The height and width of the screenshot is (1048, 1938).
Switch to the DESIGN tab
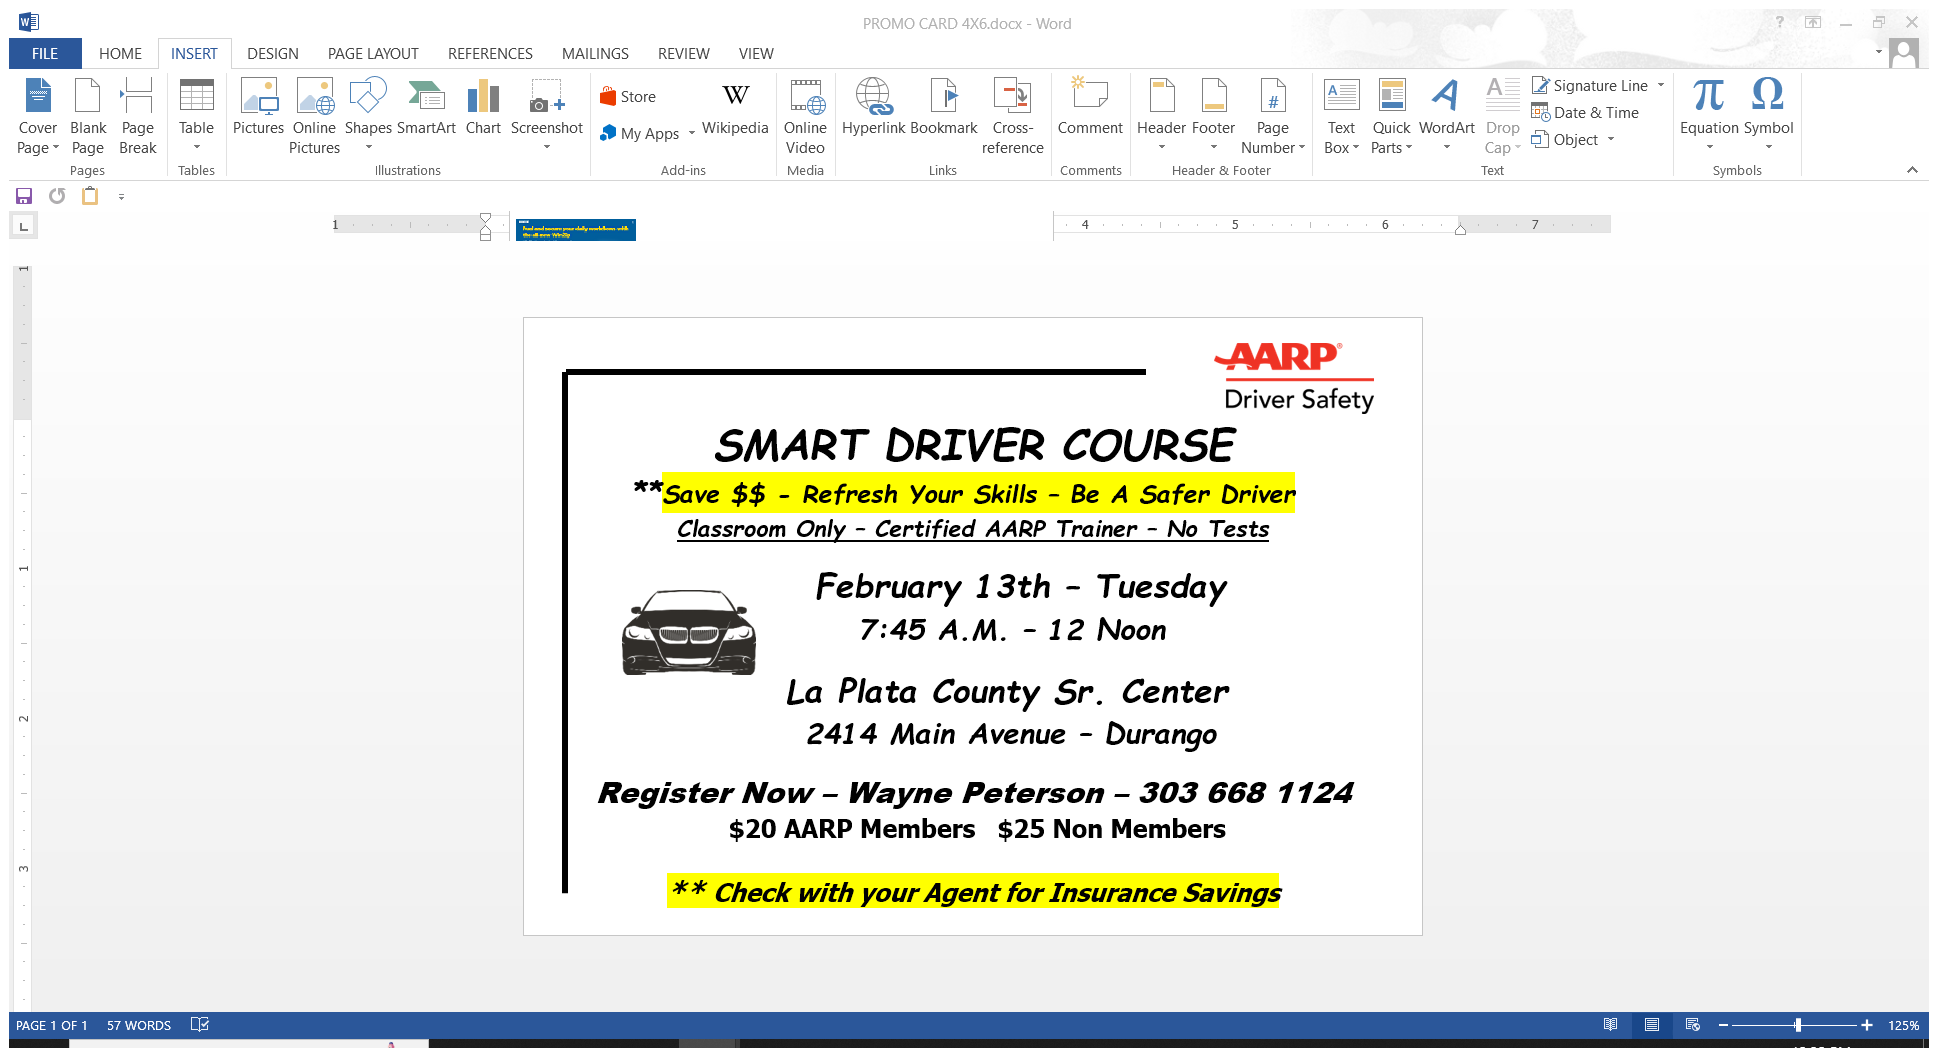click(273, 54)
